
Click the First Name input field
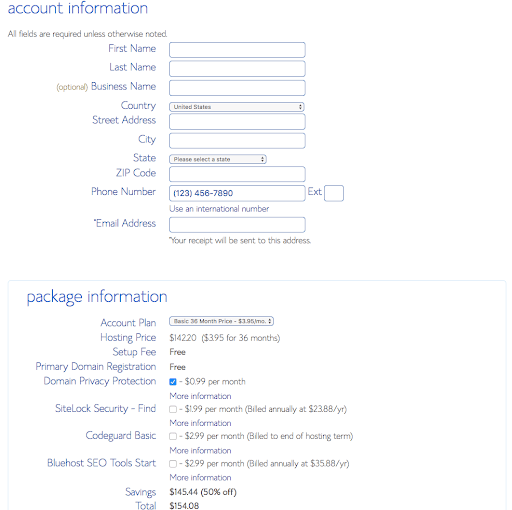[x=237, y=50]
